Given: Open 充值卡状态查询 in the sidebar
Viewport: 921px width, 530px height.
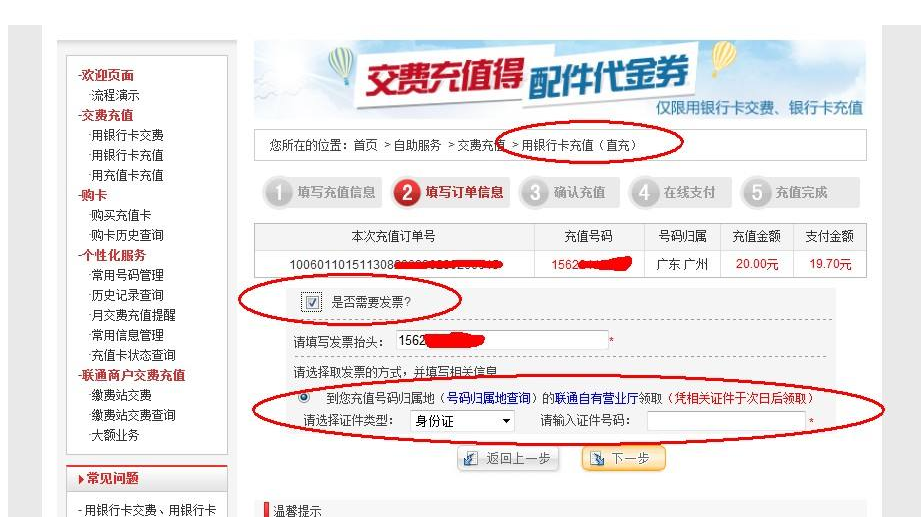Looking at the screenshot, I should tap(133, 355).
